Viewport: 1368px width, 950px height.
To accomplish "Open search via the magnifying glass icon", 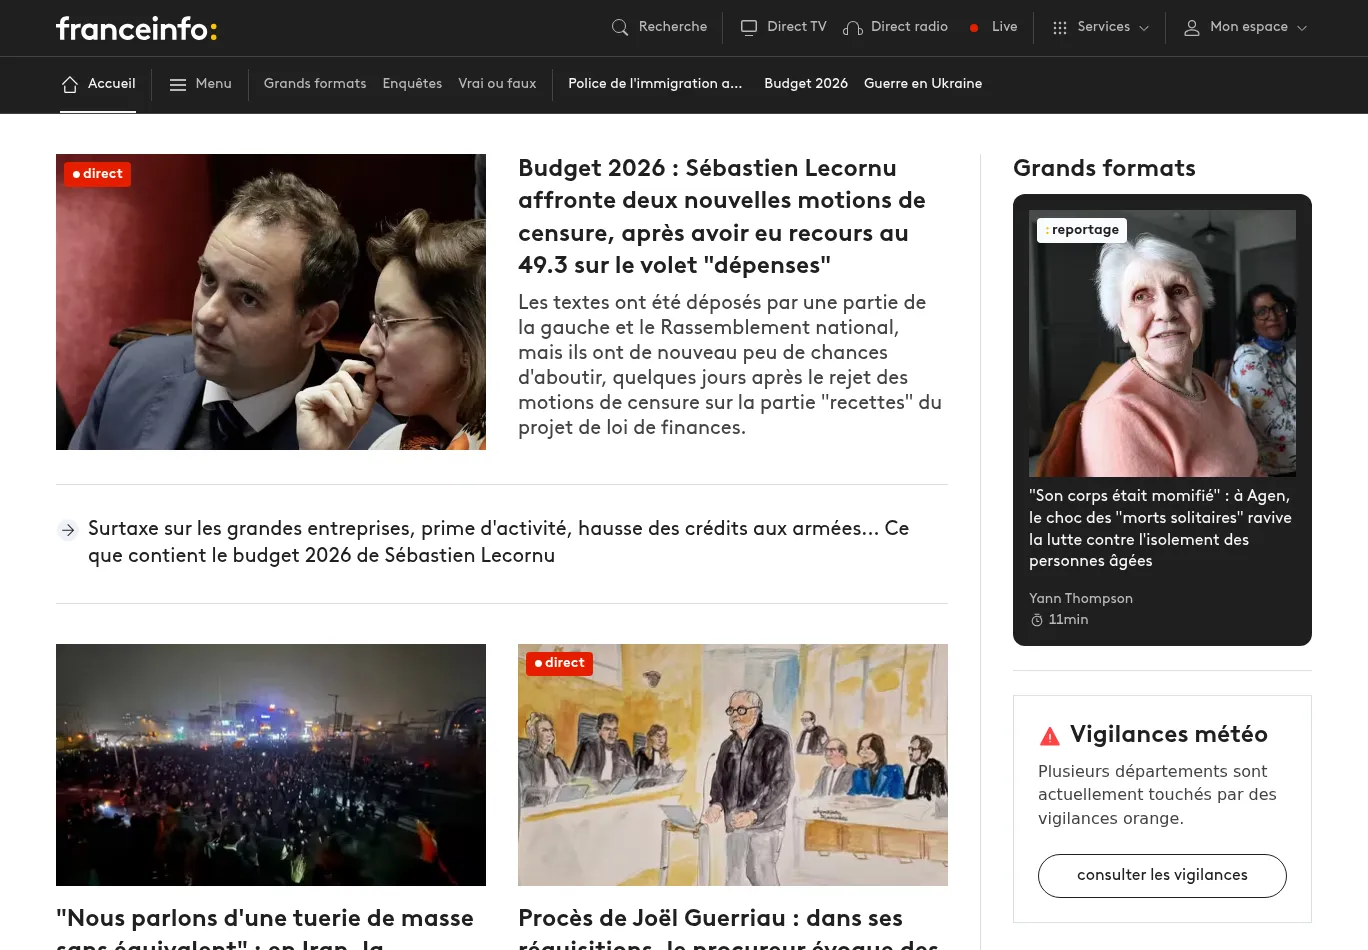I will point(620,27).
